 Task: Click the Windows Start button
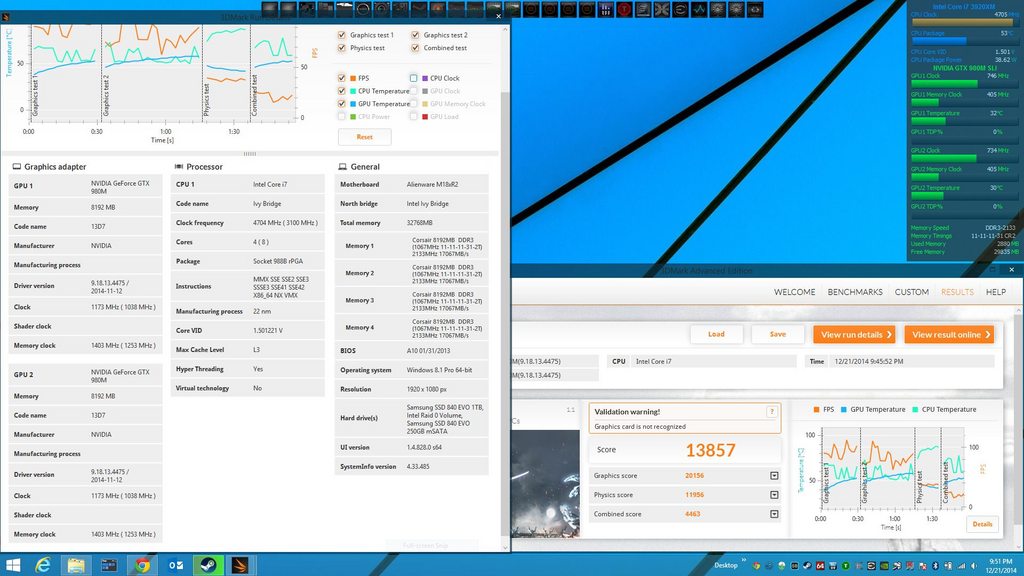coord(12,565)
